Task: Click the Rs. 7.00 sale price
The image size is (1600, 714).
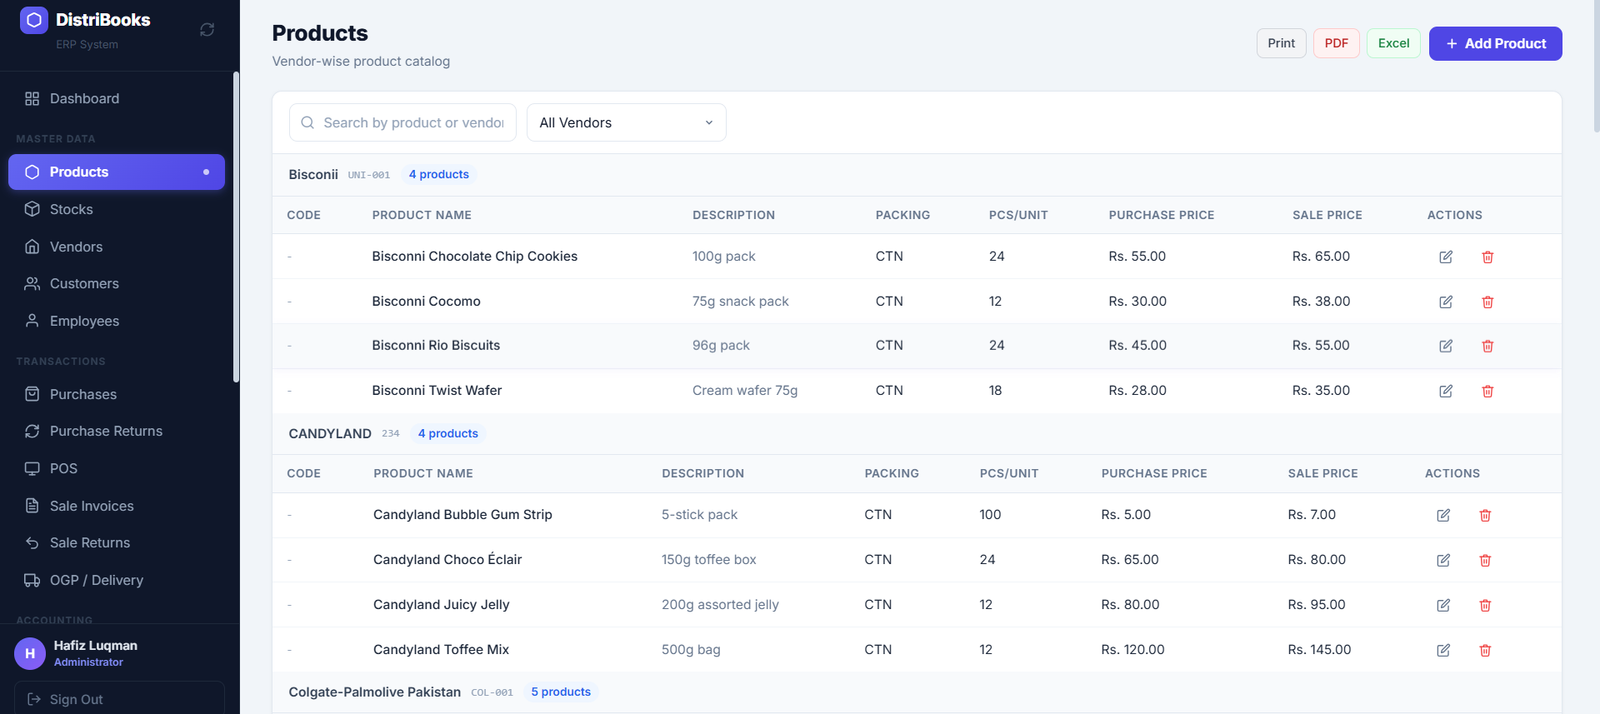Action: click(x=1312, y=515)
